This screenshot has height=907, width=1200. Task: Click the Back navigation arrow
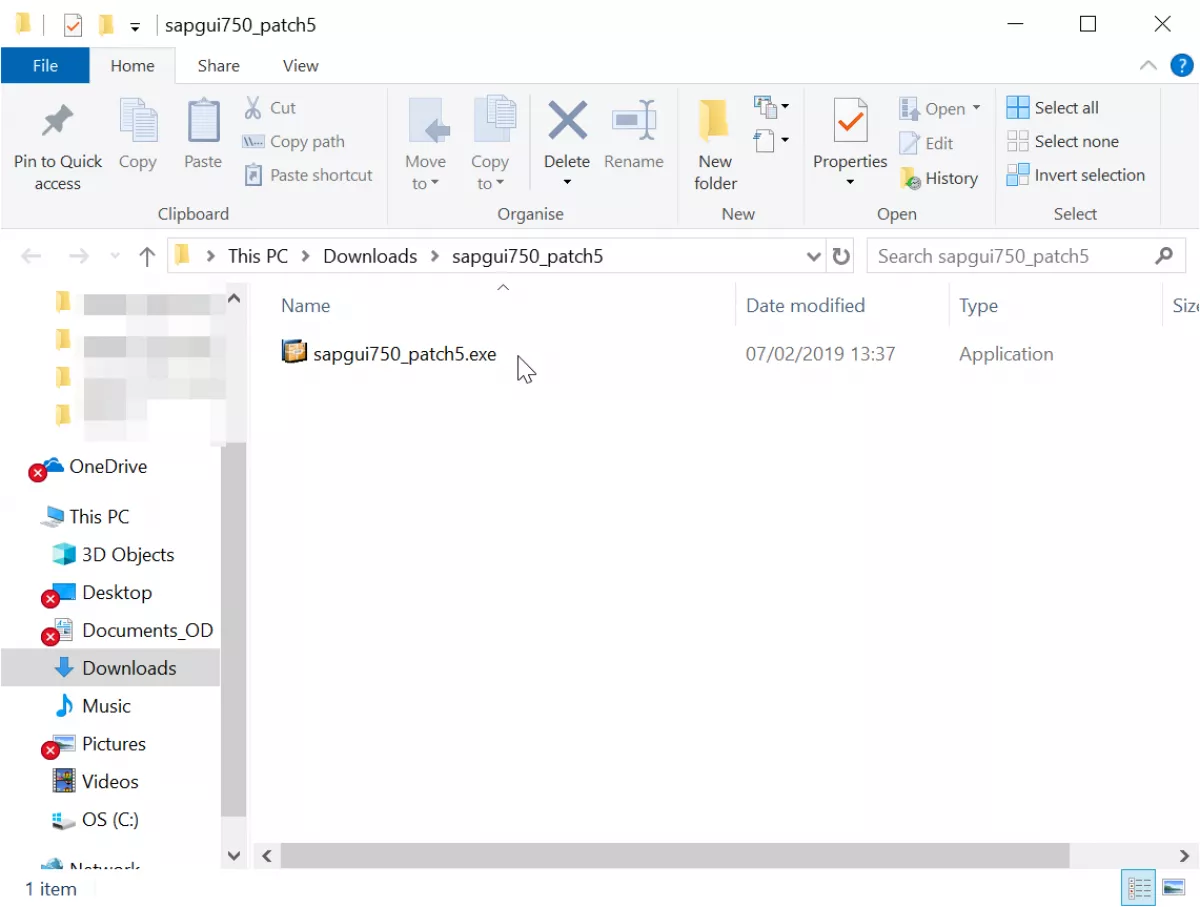(x=31, y=256)
